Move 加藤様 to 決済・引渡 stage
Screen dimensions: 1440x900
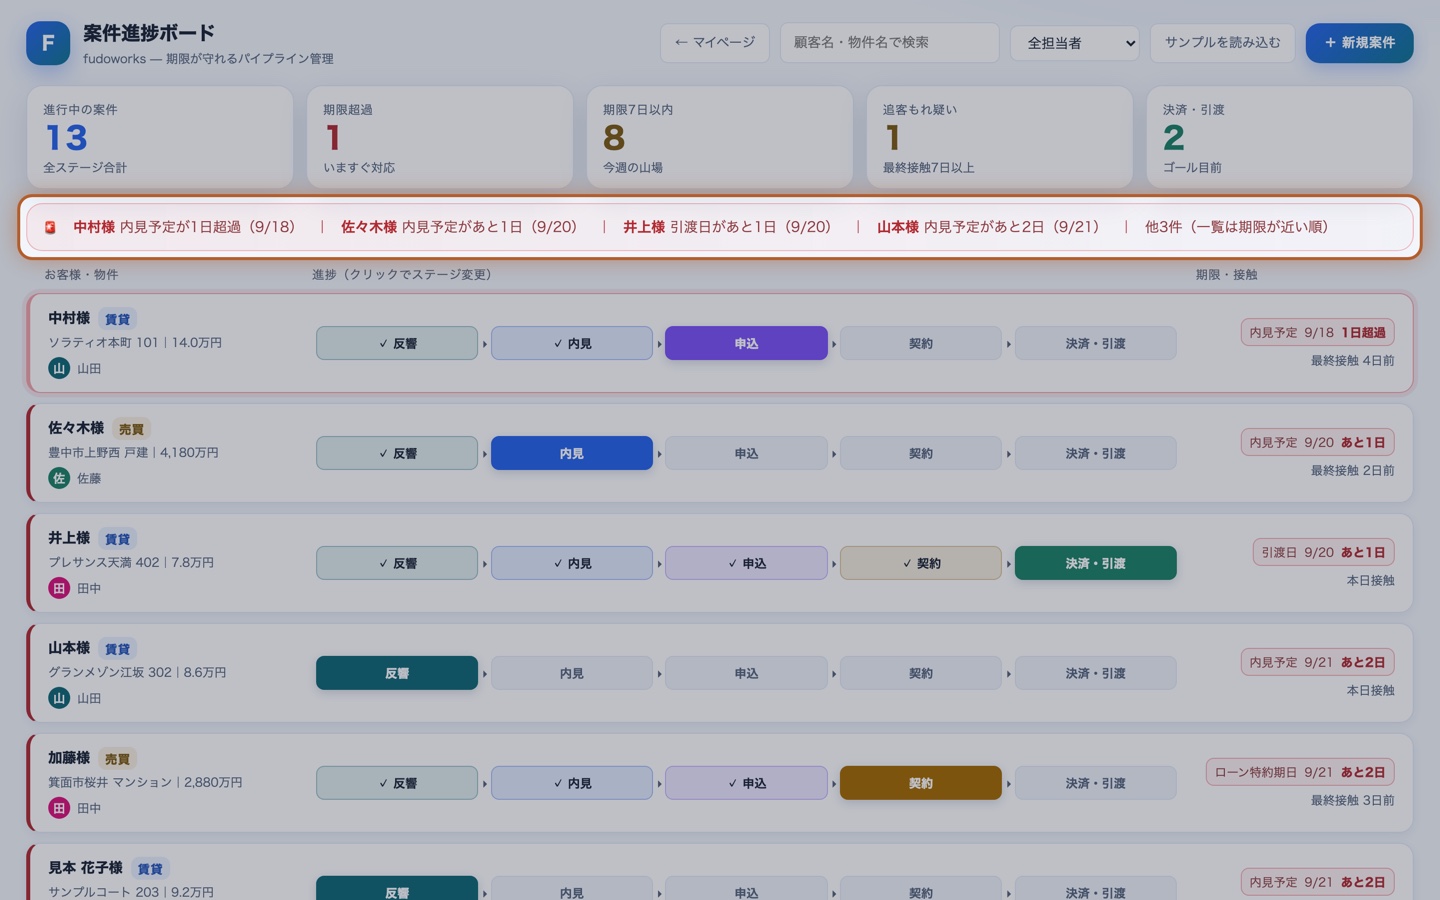(1095, 783)
